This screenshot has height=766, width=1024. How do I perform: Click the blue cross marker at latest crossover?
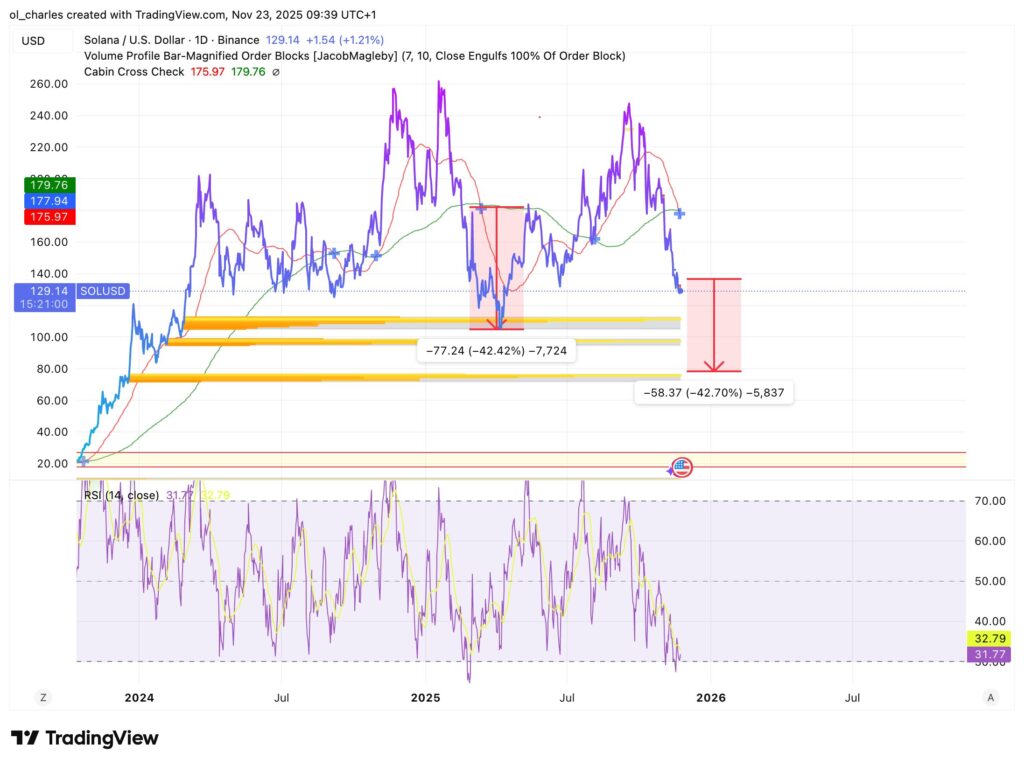pyautogui.click(x=679, y=213)
